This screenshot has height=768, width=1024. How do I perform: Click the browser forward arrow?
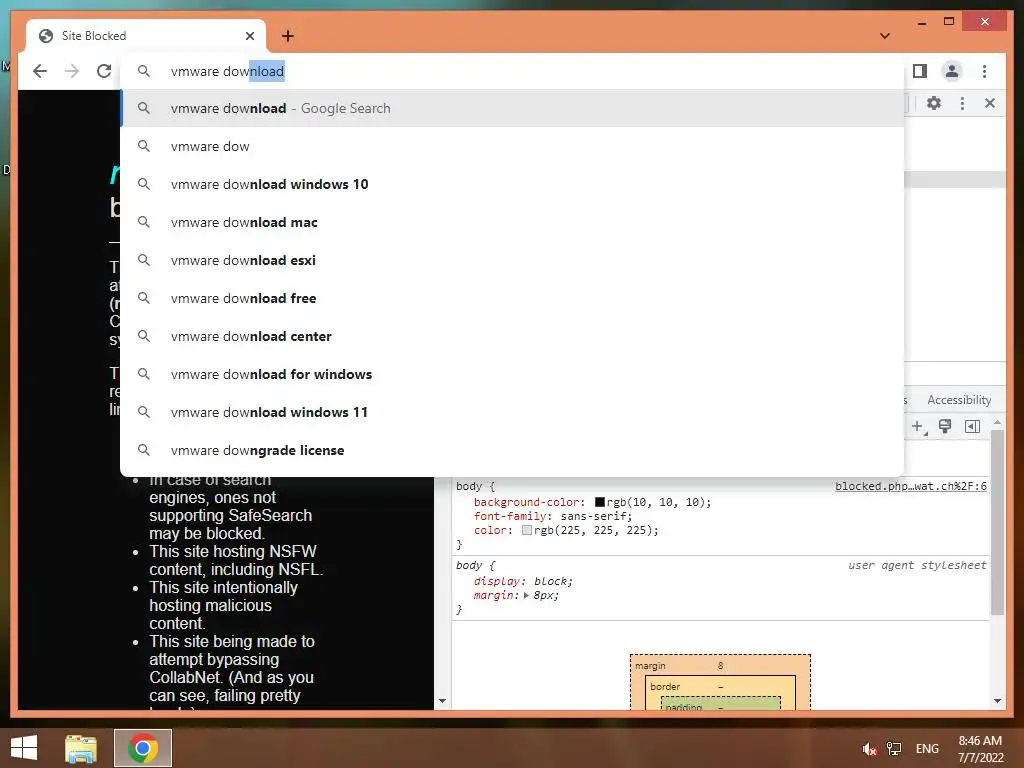click(72, 71)
